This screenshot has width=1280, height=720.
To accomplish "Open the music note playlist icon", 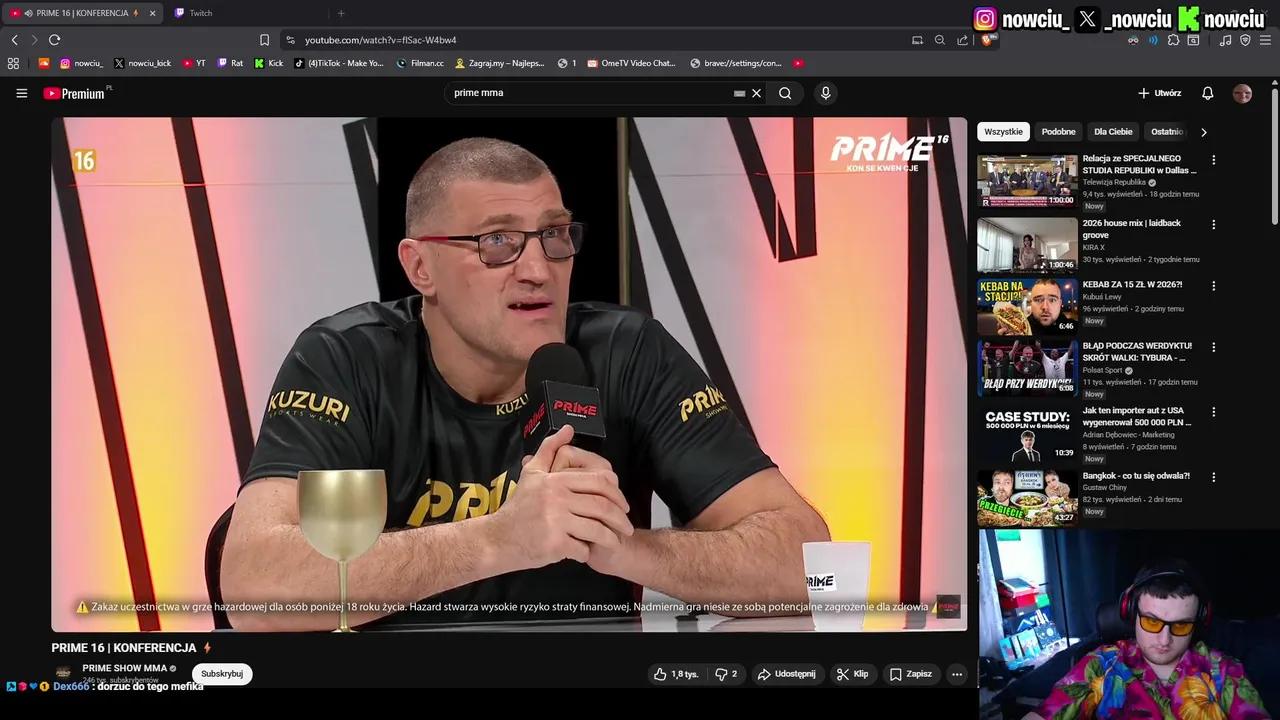I will click(x=1225, y=40).
